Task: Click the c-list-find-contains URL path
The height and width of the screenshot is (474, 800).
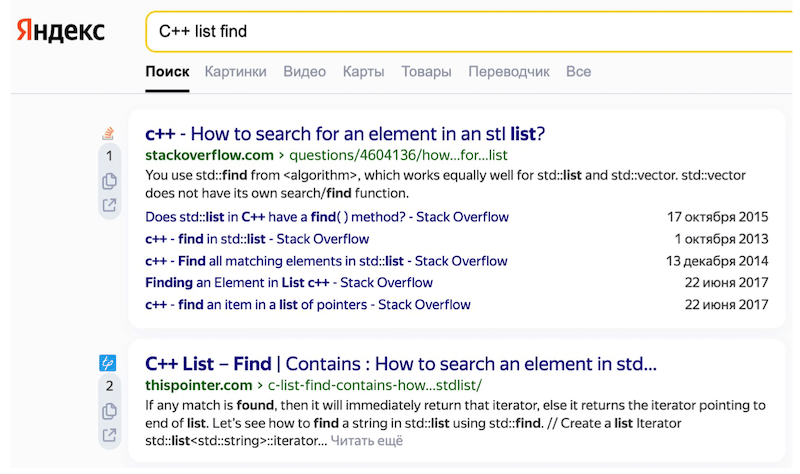Action: (374, 385)
